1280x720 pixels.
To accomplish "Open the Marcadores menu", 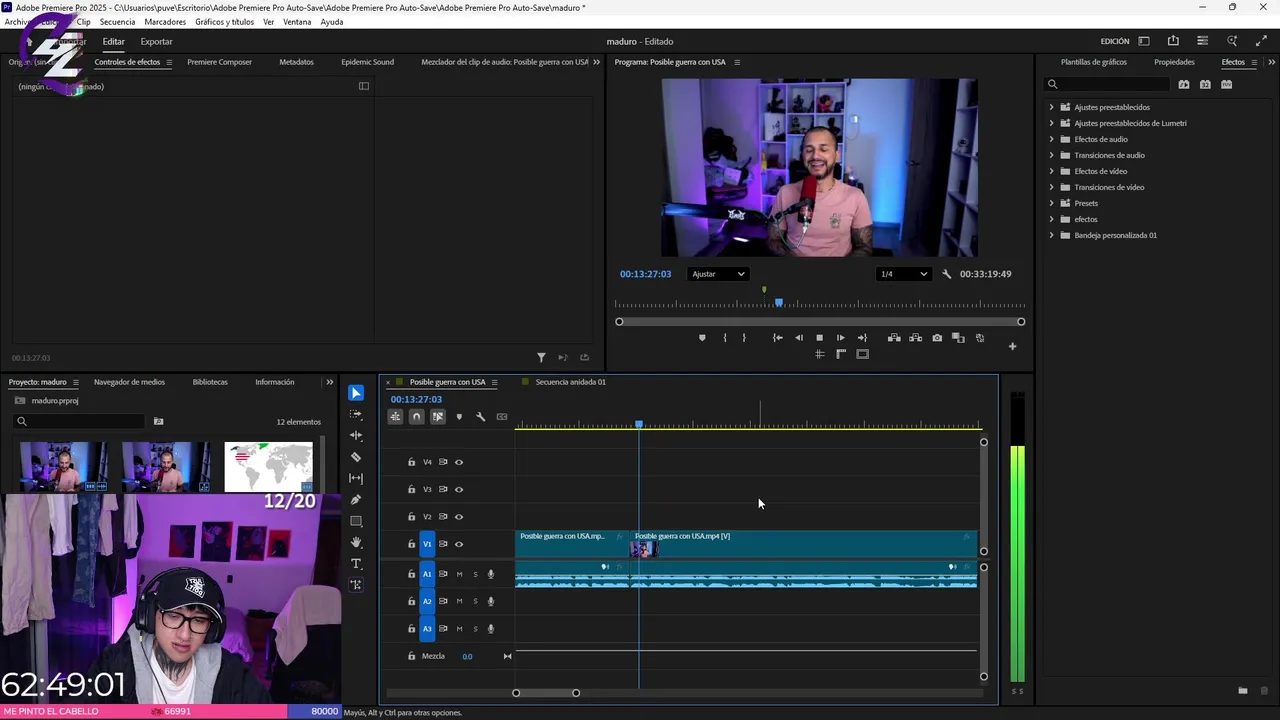I will click(x=165, y=22).
